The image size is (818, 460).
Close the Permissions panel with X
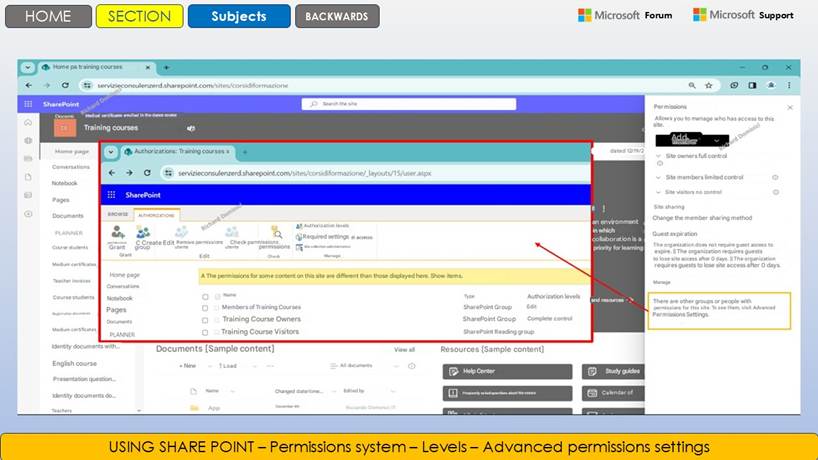click(x=790, y=106)
